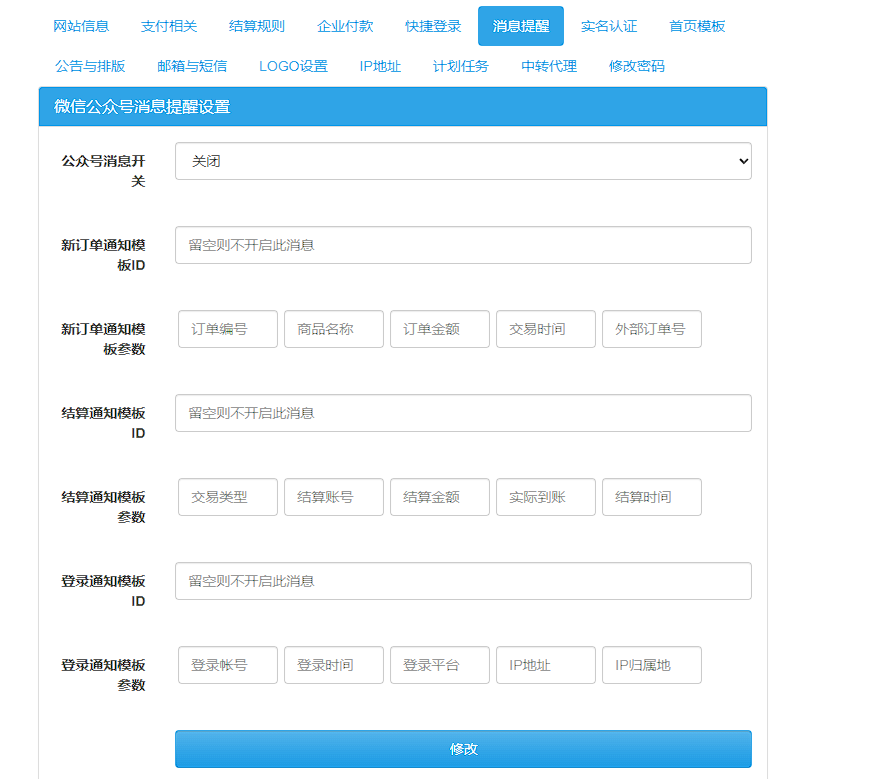Open the 结算规则 settings tab
879x779 pixels.
[256, 26]
